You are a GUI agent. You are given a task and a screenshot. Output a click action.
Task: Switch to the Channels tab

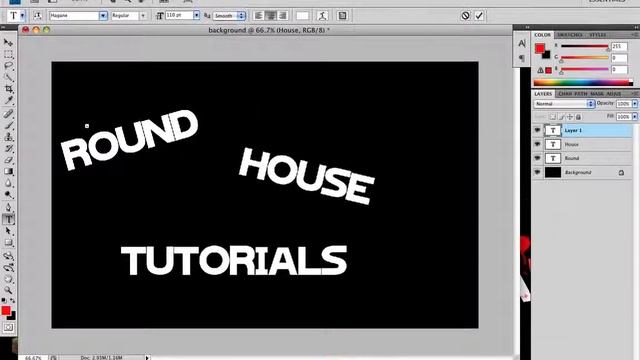coord(565,94)
